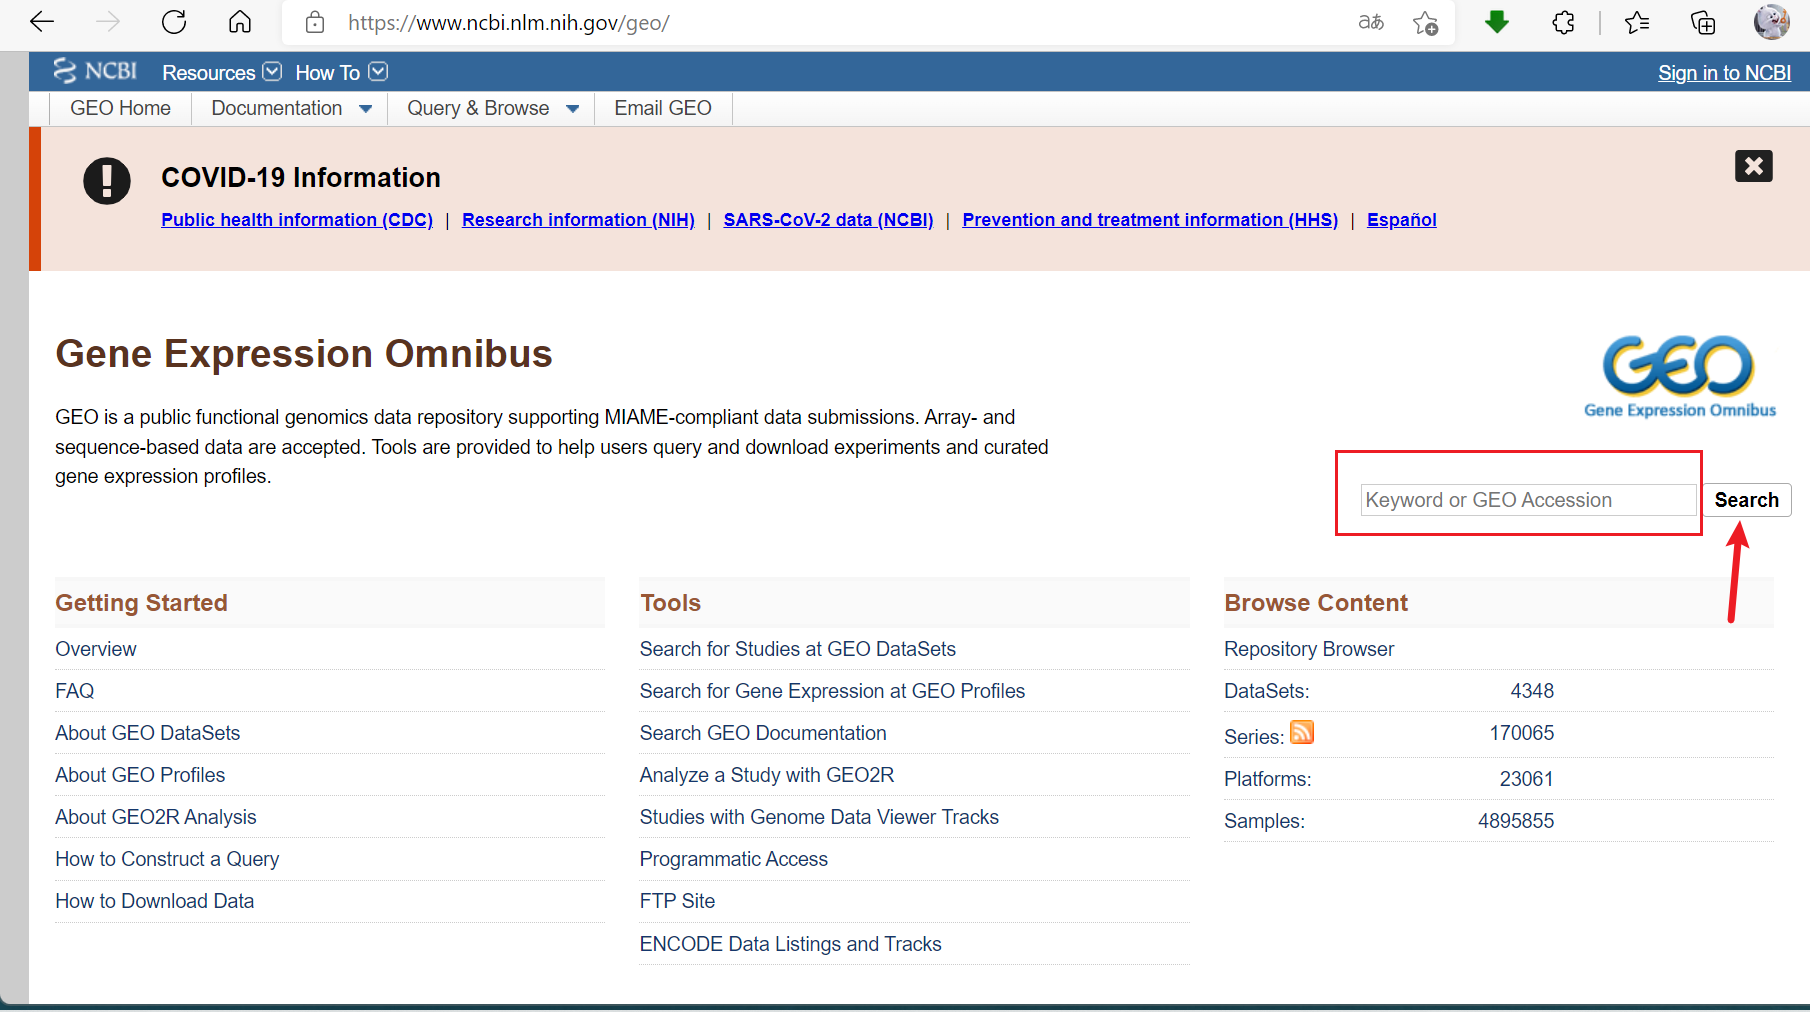Screen dimensions: 1810x1012
Task: Click the GEO Gene Expression Omnibus logo
Action: point(1680,377)
